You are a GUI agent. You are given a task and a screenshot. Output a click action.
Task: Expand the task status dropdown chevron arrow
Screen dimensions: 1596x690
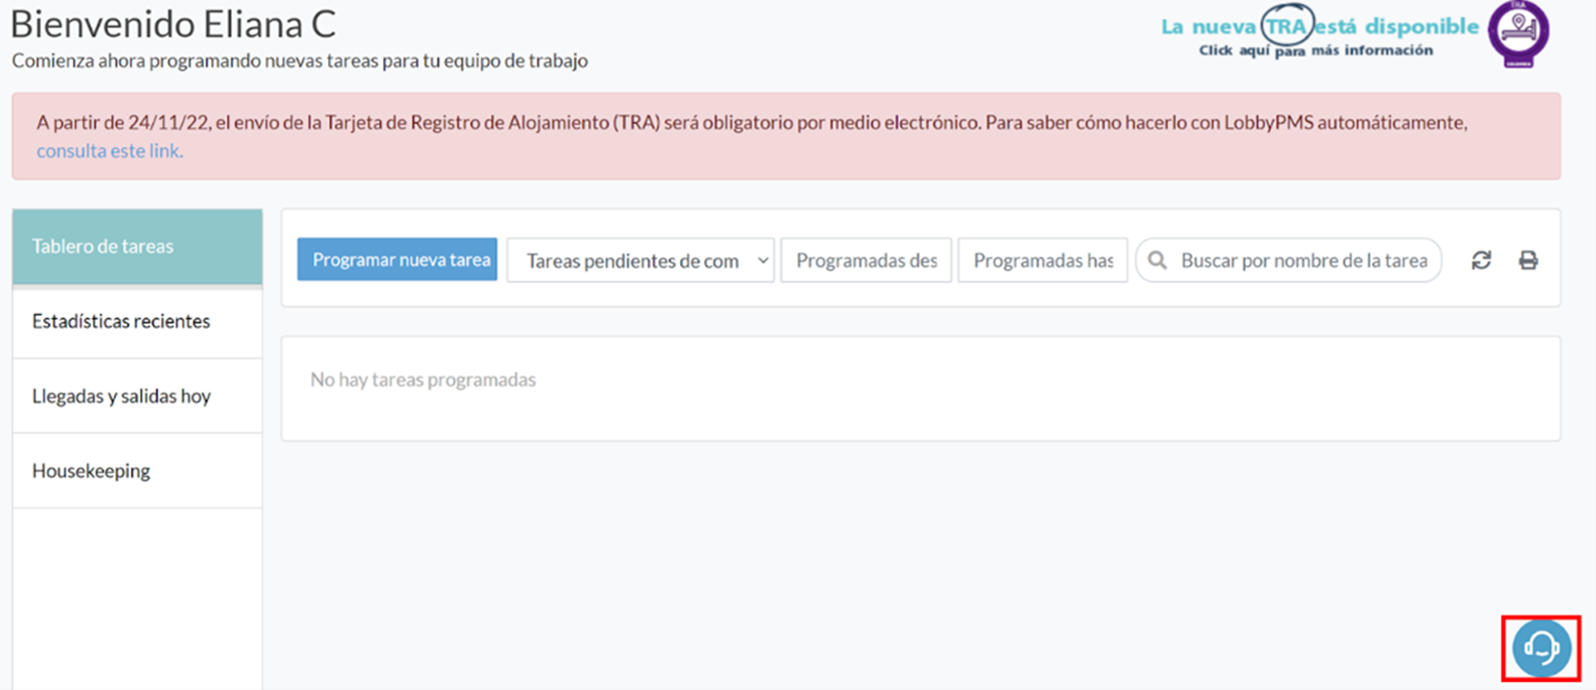coord(762,260)
